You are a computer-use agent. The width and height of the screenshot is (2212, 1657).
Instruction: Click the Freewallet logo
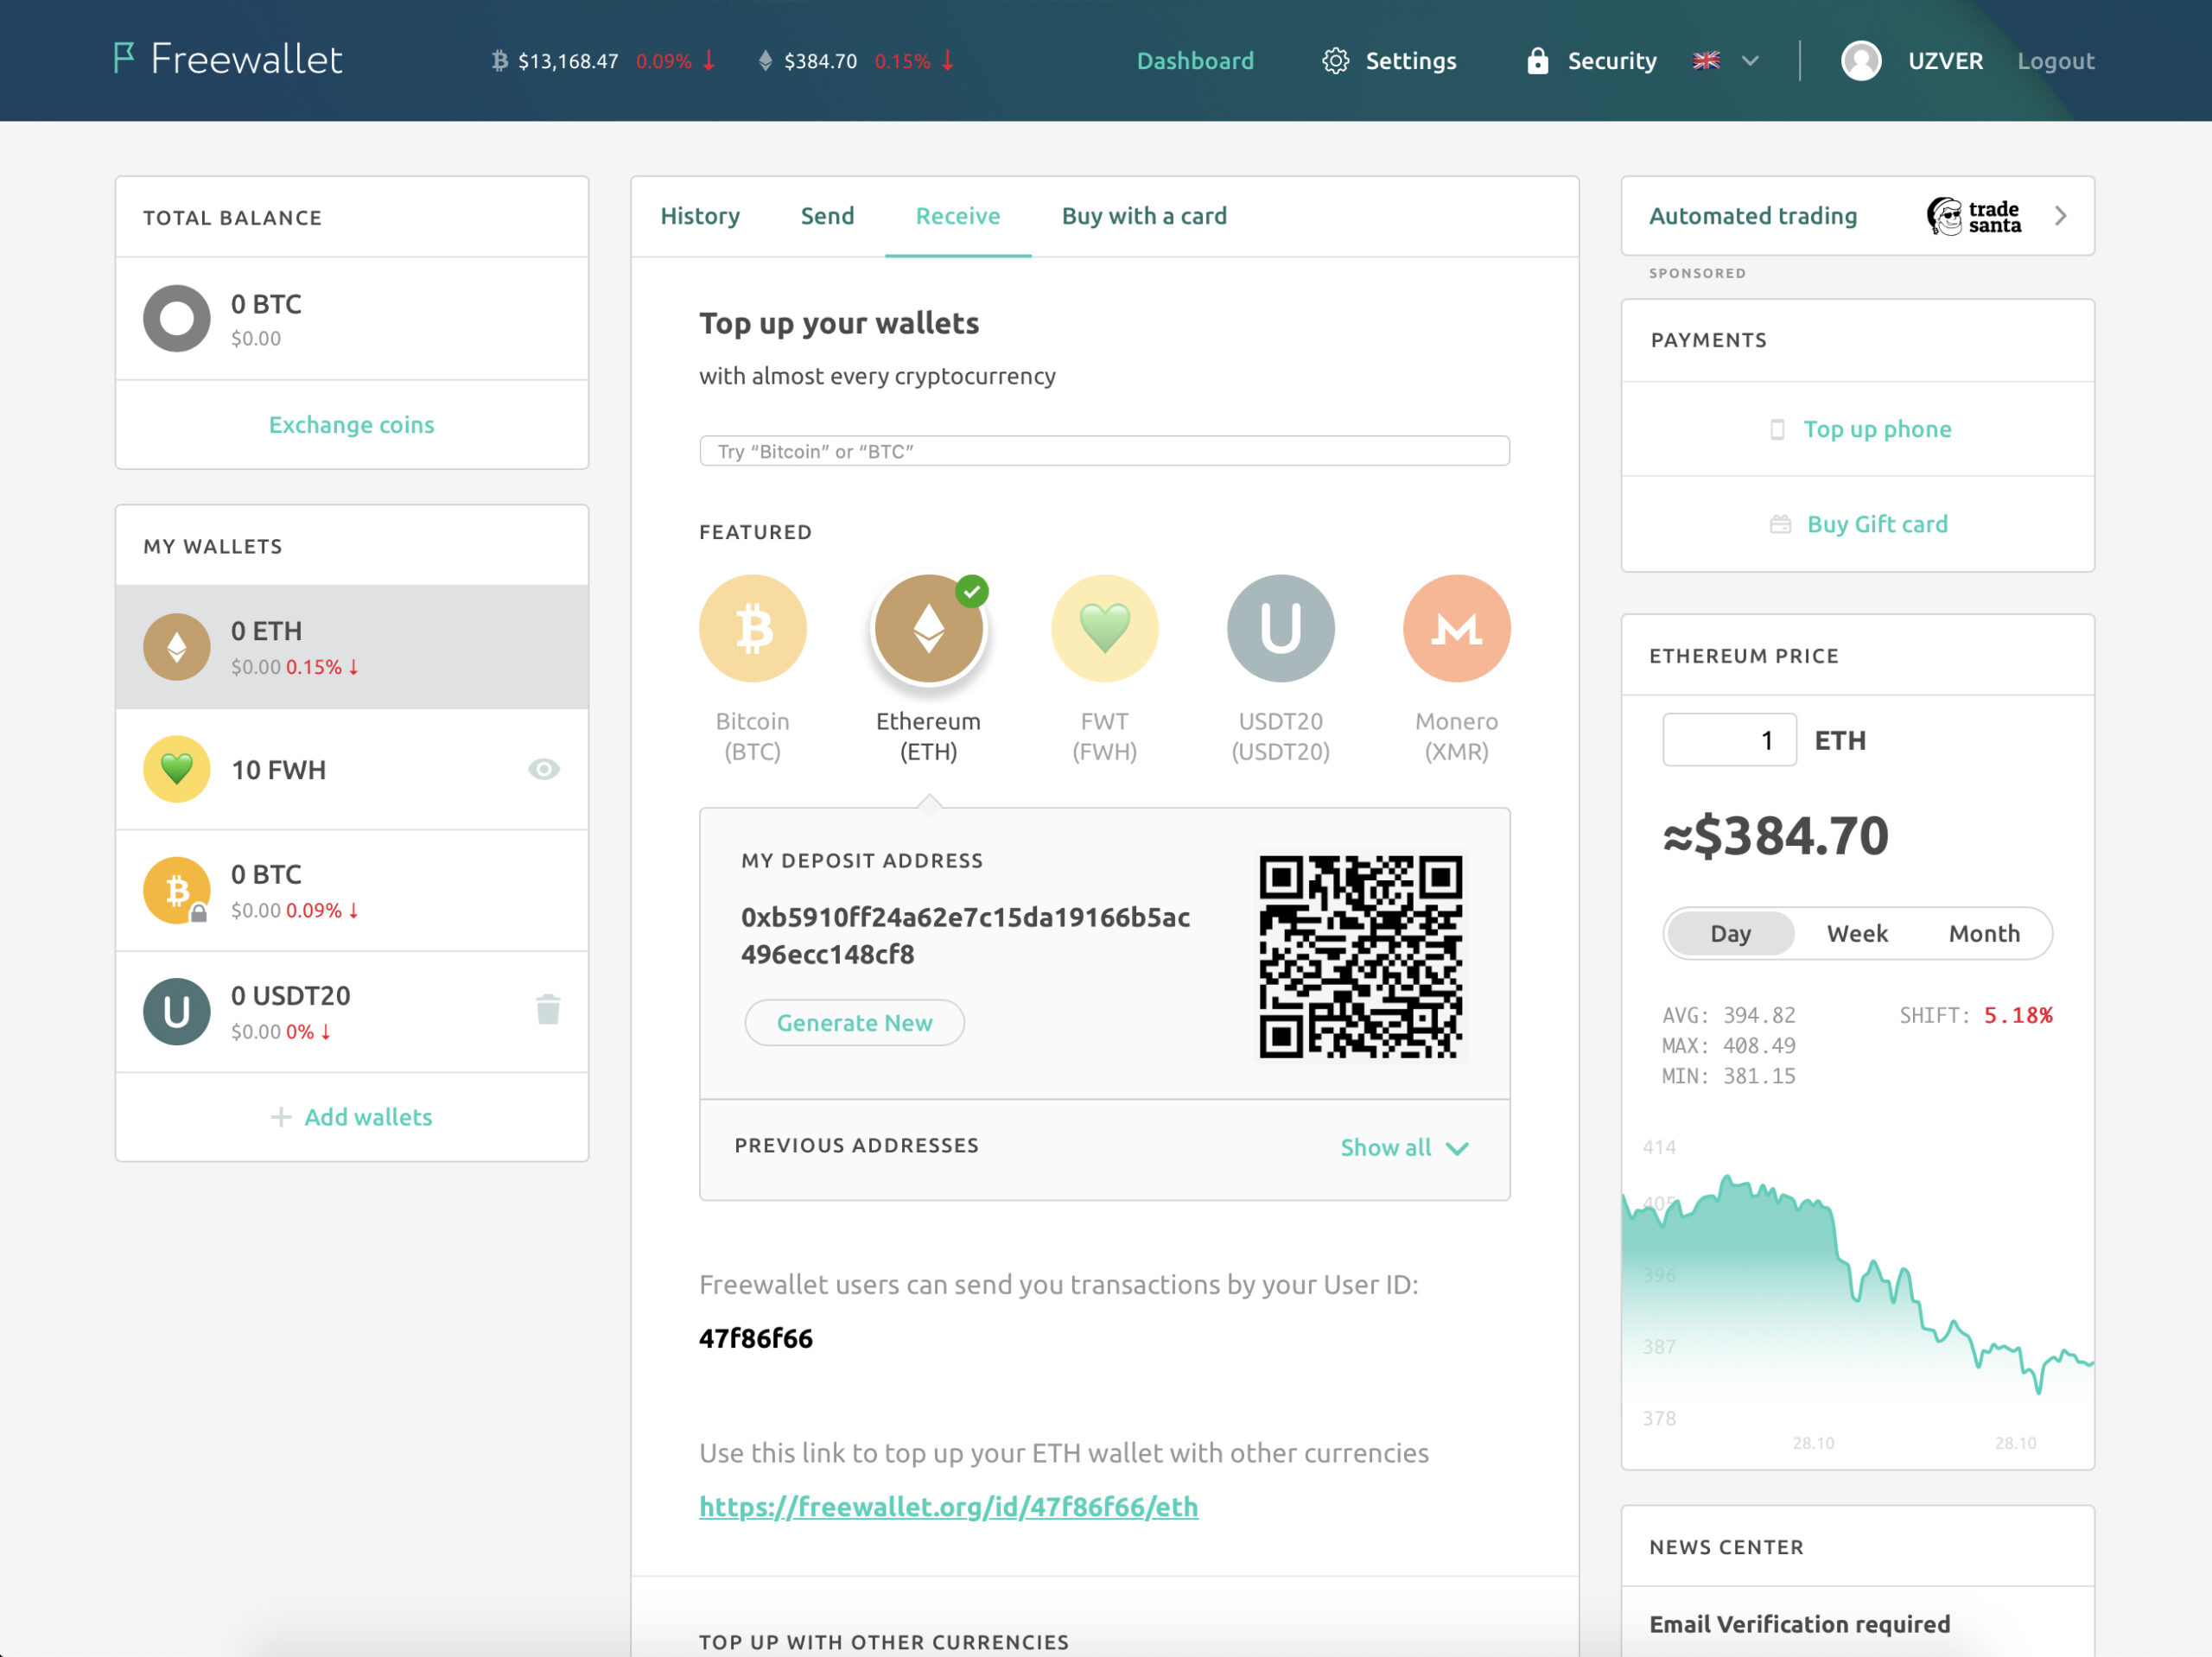coord(227,59)
